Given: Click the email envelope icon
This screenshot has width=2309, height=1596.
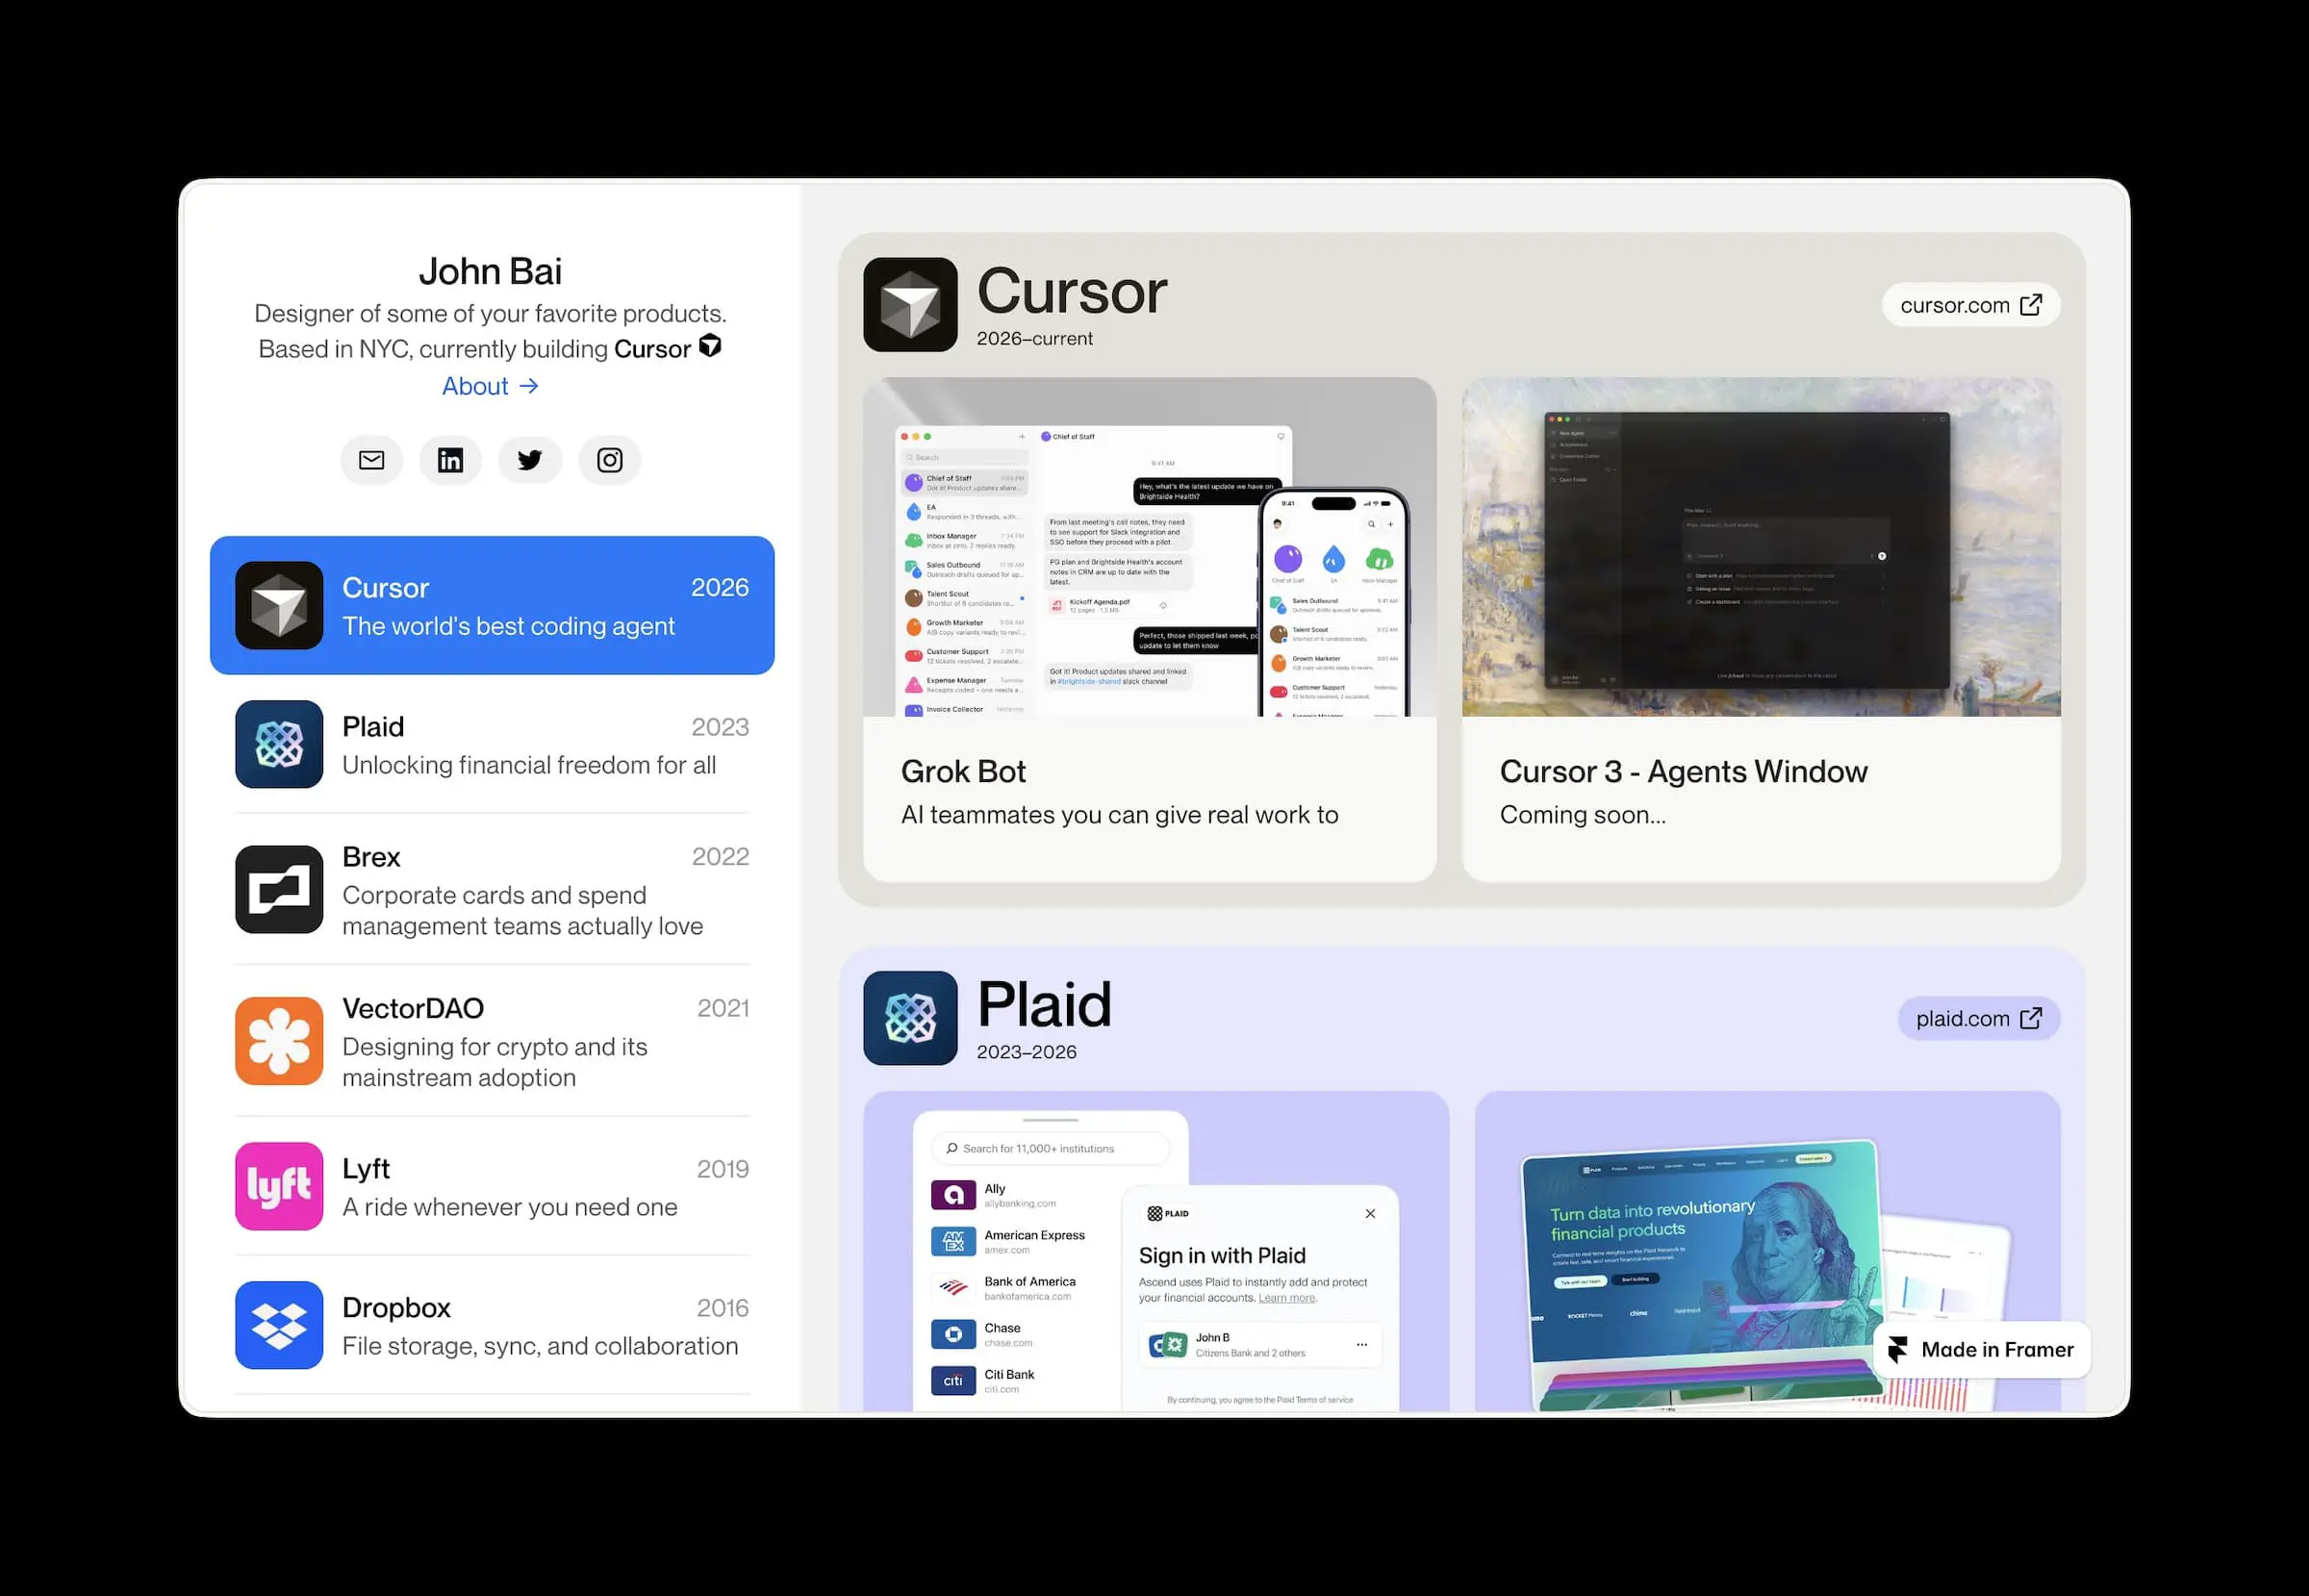Looking at the screenshot, I should [371, 460].
